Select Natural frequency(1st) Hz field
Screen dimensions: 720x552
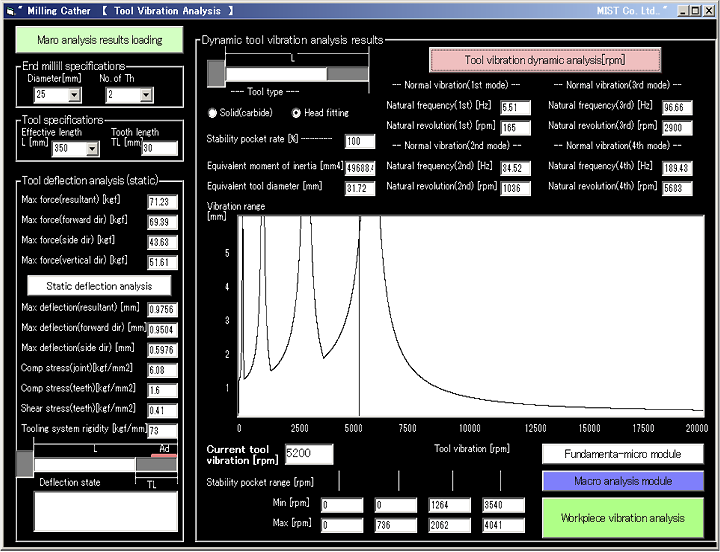(x=514, y=107)
